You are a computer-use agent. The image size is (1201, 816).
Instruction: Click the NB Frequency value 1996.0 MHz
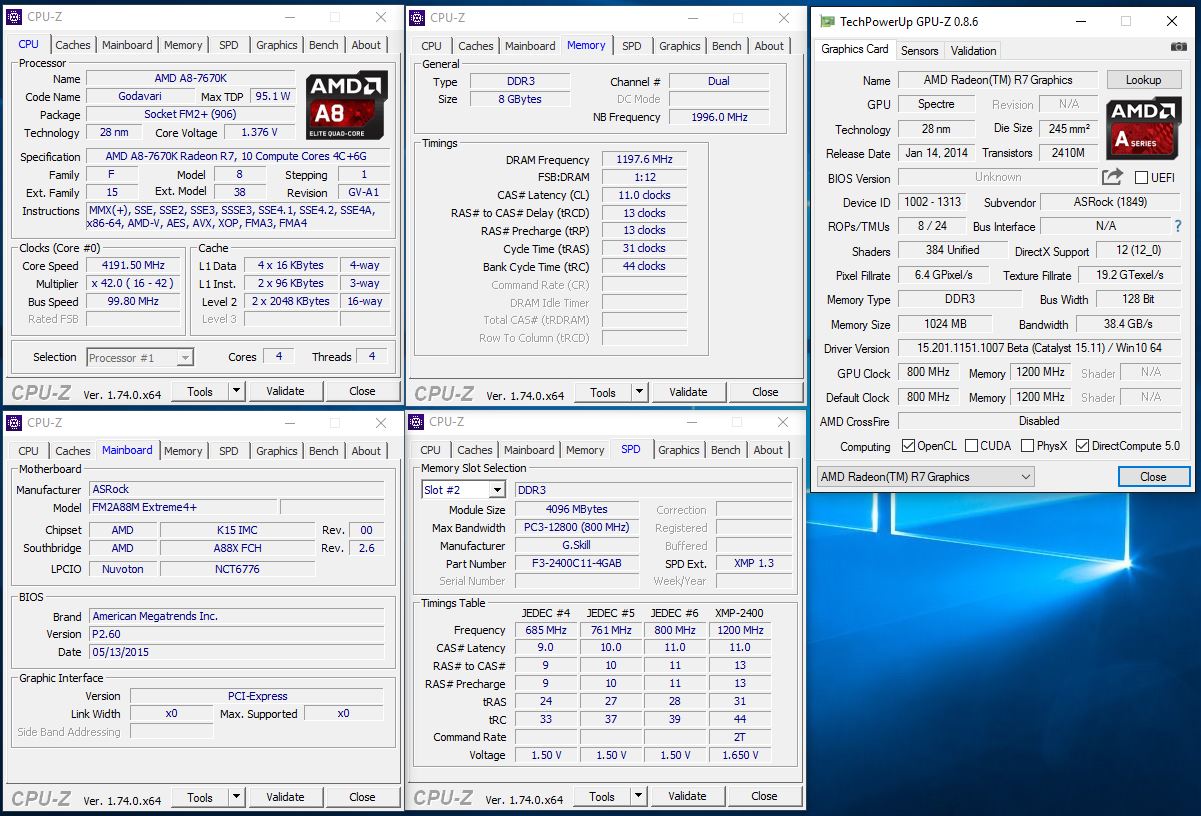719,117
